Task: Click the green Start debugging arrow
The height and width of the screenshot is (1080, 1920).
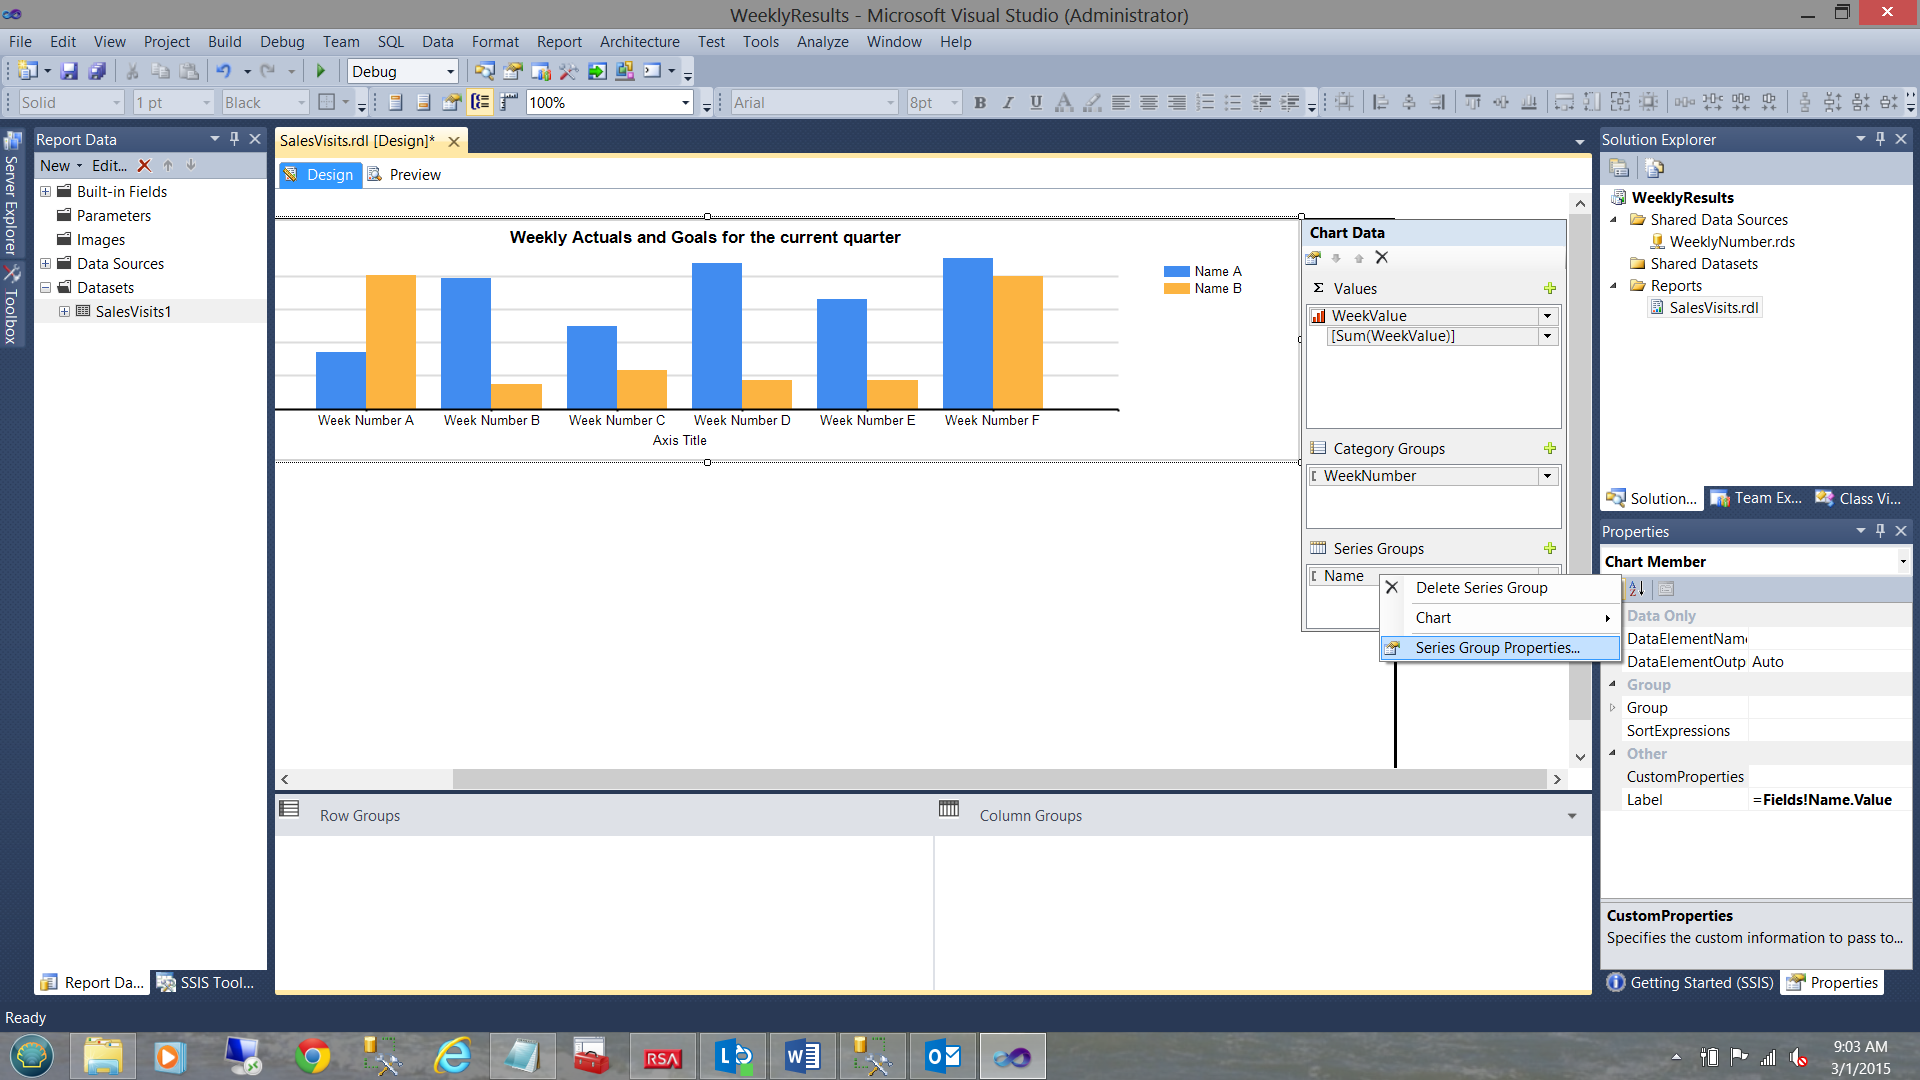Action: (x=321, y=71)
